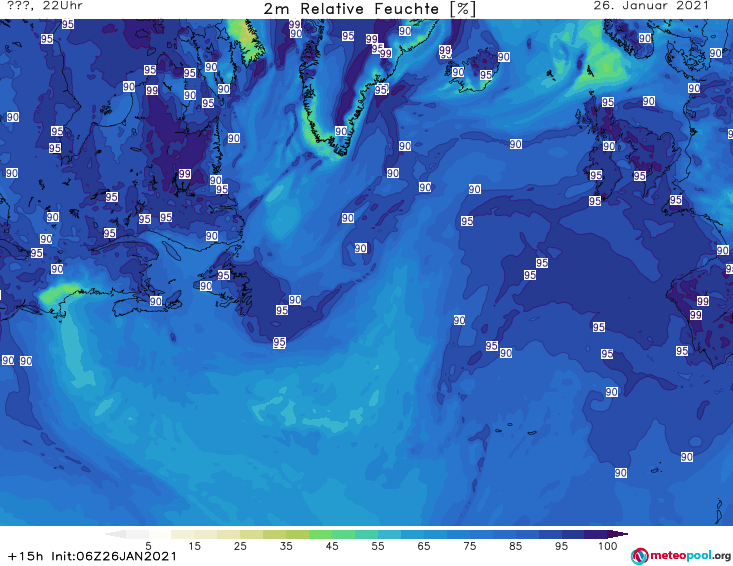Click the date '26. Januar 2021'

coord(651,6)
